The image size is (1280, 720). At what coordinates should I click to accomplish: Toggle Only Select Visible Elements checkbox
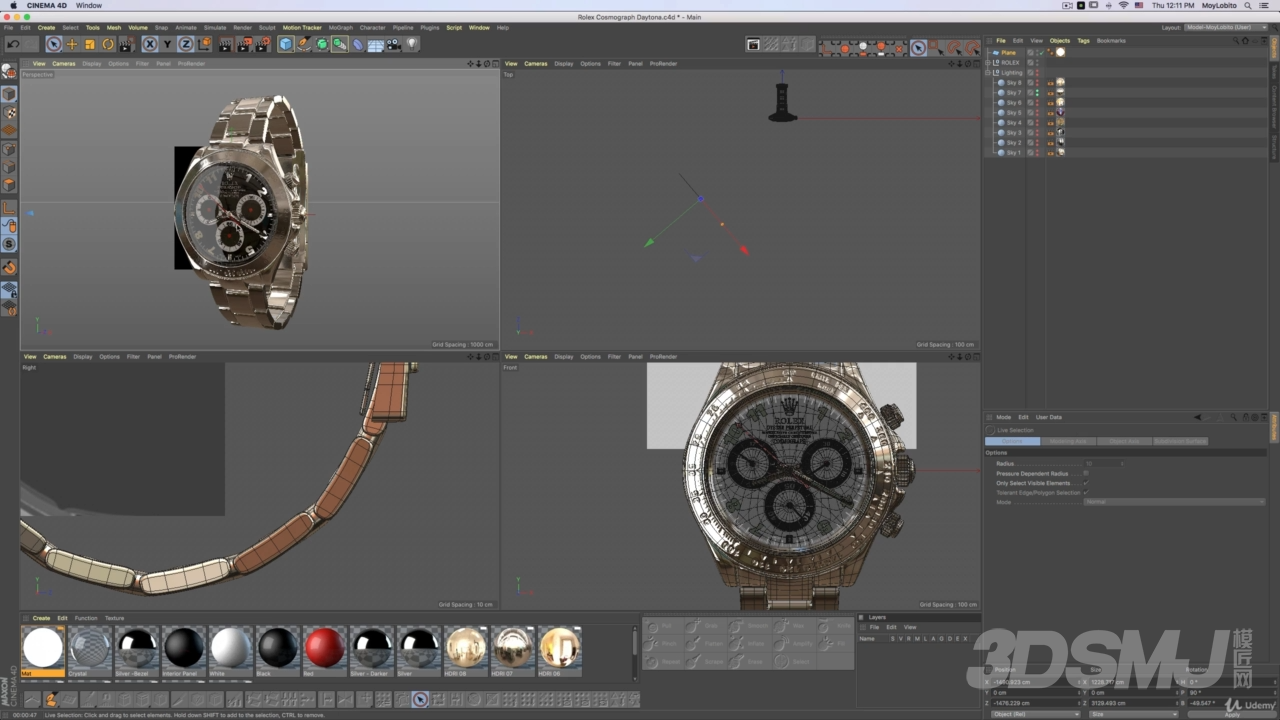point(1086,483)
